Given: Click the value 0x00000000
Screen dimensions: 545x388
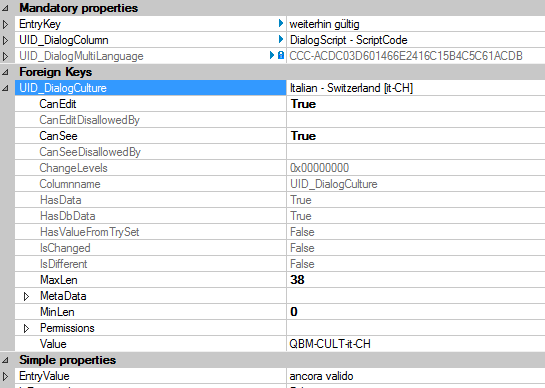Looking at the screenshot, I should (319, 168).
